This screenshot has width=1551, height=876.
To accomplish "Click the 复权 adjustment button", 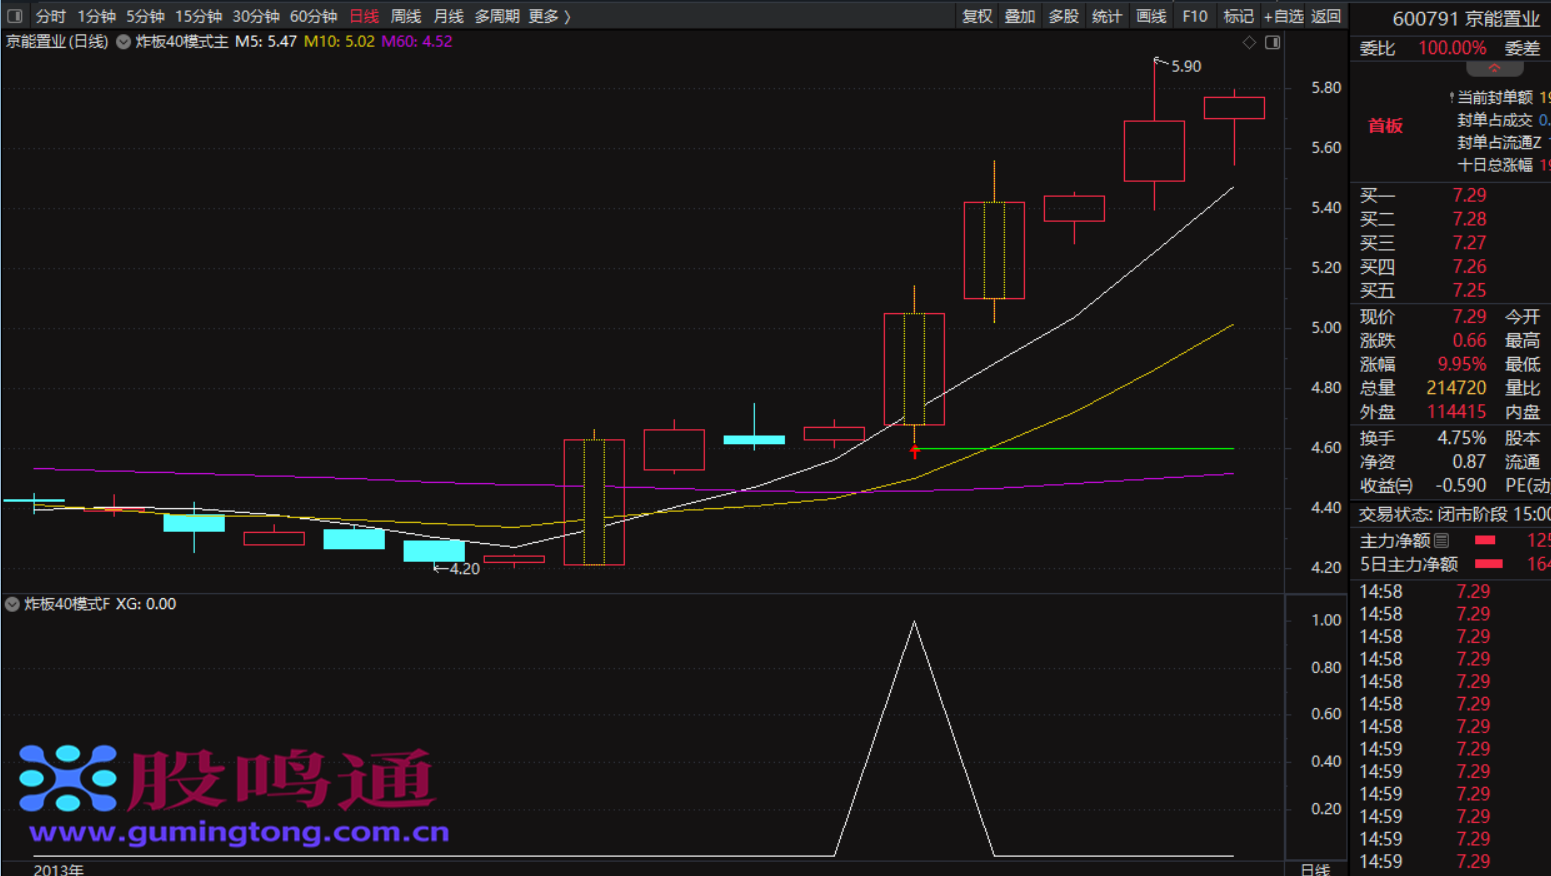I will pyautogui.click(x=977, y=16).
